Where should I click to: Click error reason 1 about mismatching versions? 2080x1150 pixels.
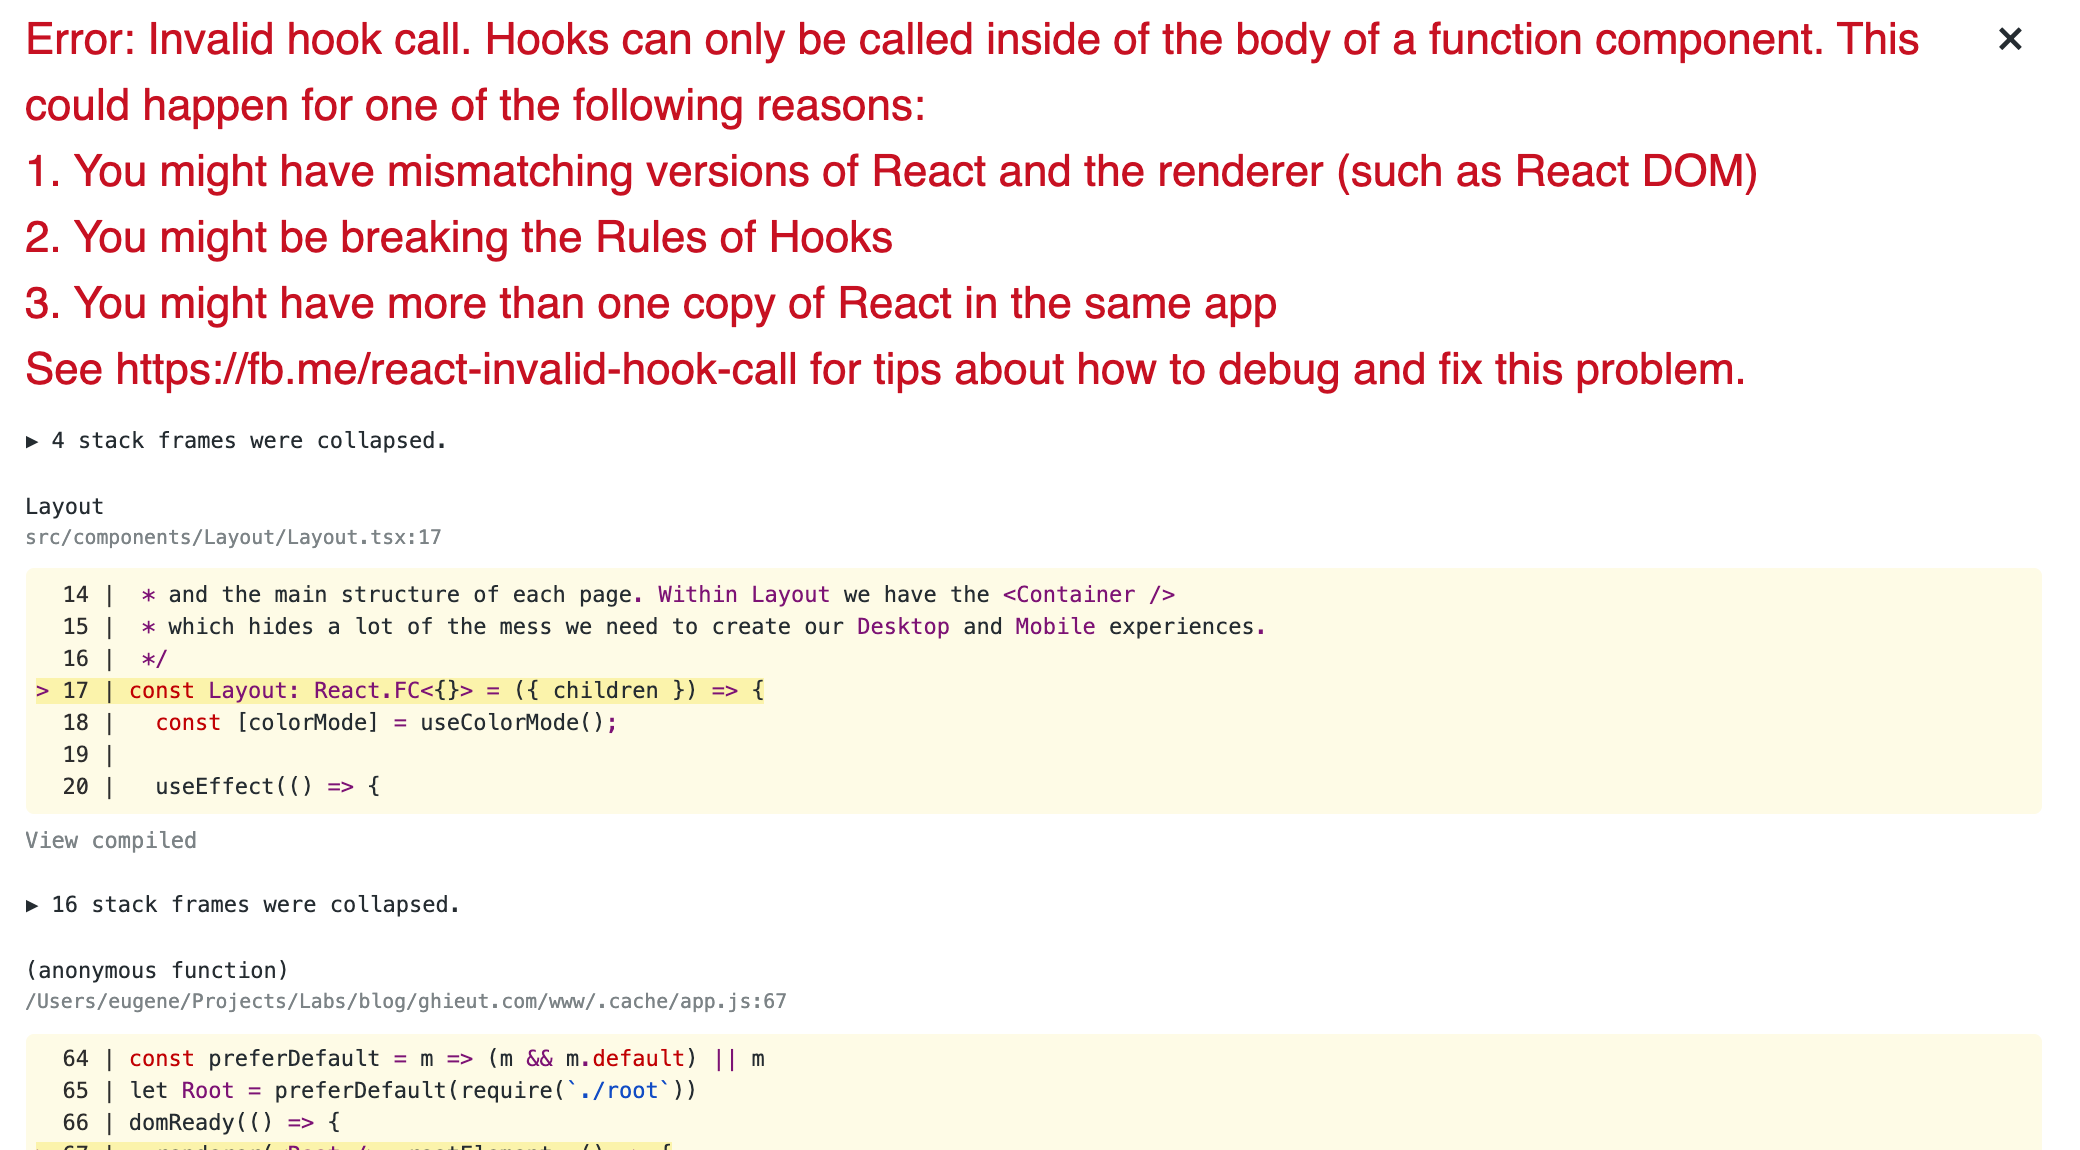[x=891, y=171]
